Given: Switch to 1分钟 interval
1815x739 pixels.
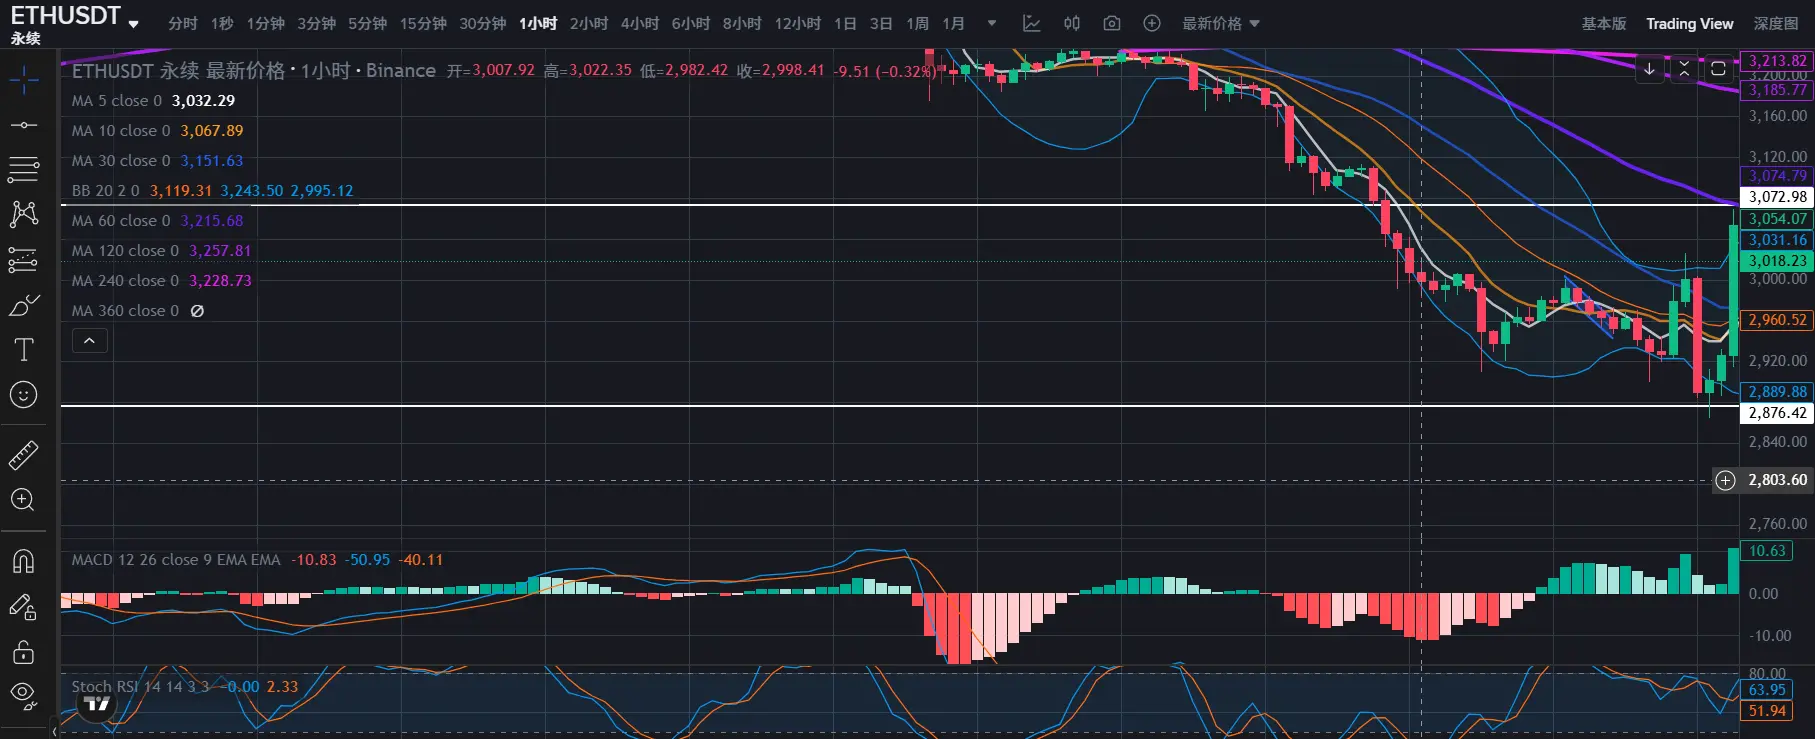Looking at the screenshot, I should click(266, 23).
